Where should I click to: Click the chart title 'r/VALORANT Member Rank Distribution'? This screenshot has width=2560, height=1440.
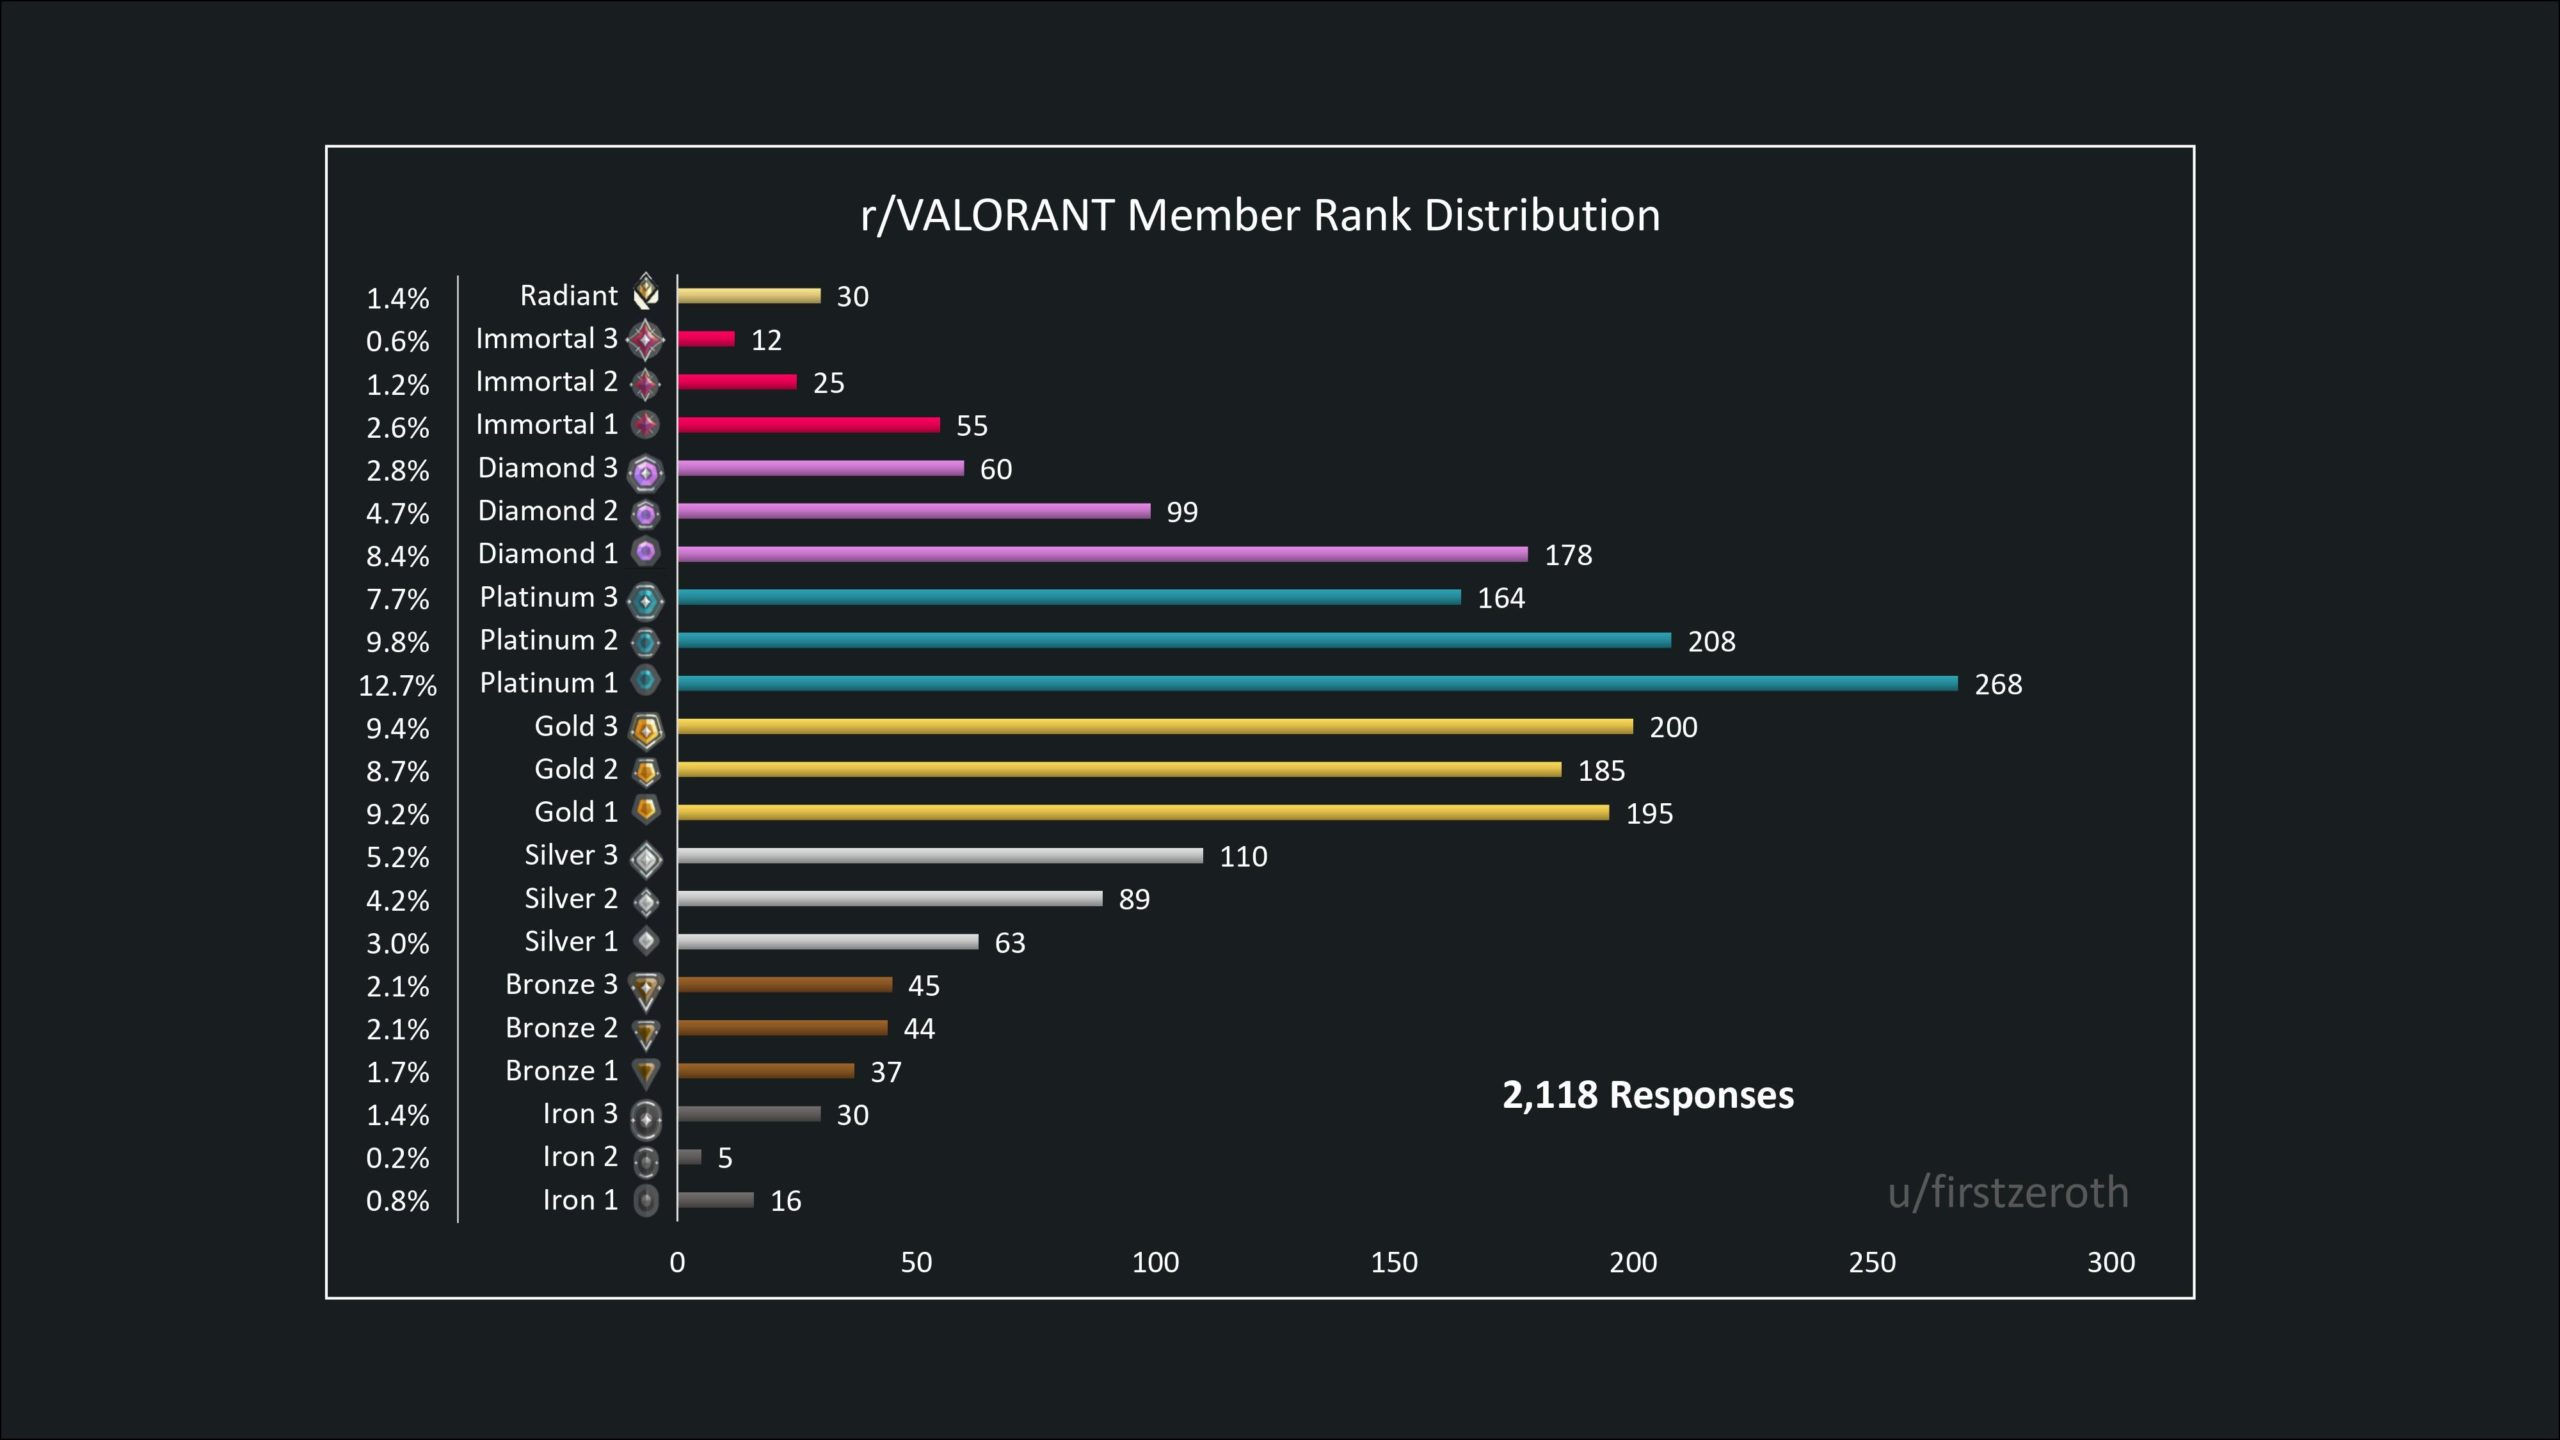coord(1260,216)
